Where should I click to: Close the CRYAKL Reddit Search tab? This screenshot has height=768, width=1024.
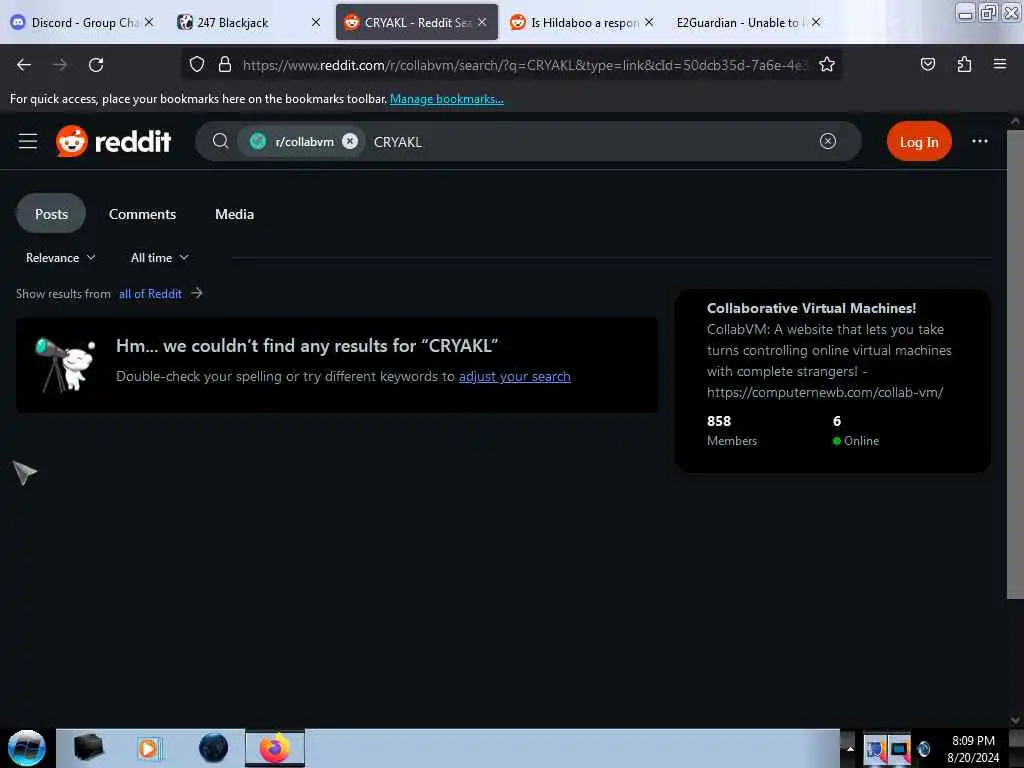[482, 22]
